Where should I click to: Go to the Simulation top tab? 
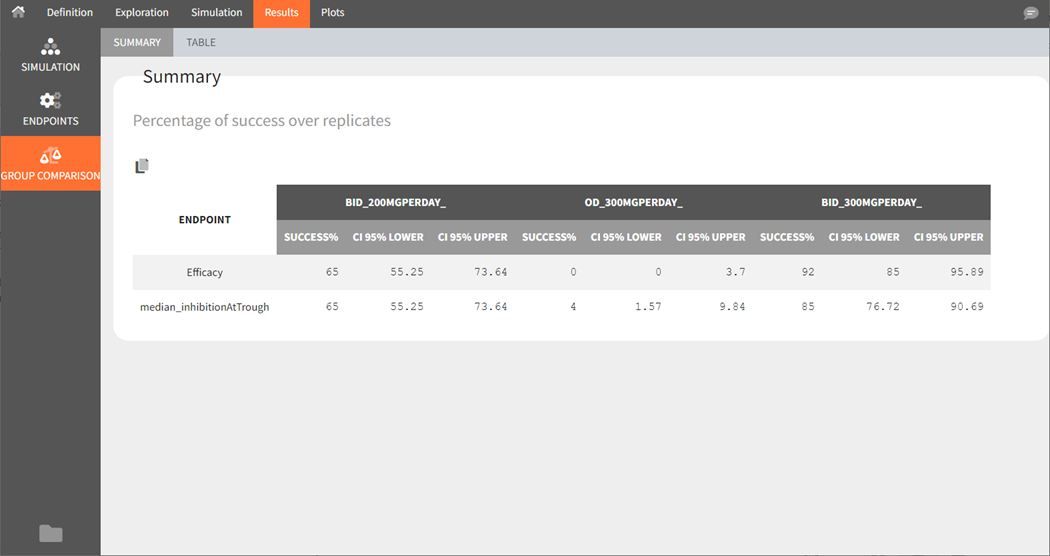tap(216, 13)
